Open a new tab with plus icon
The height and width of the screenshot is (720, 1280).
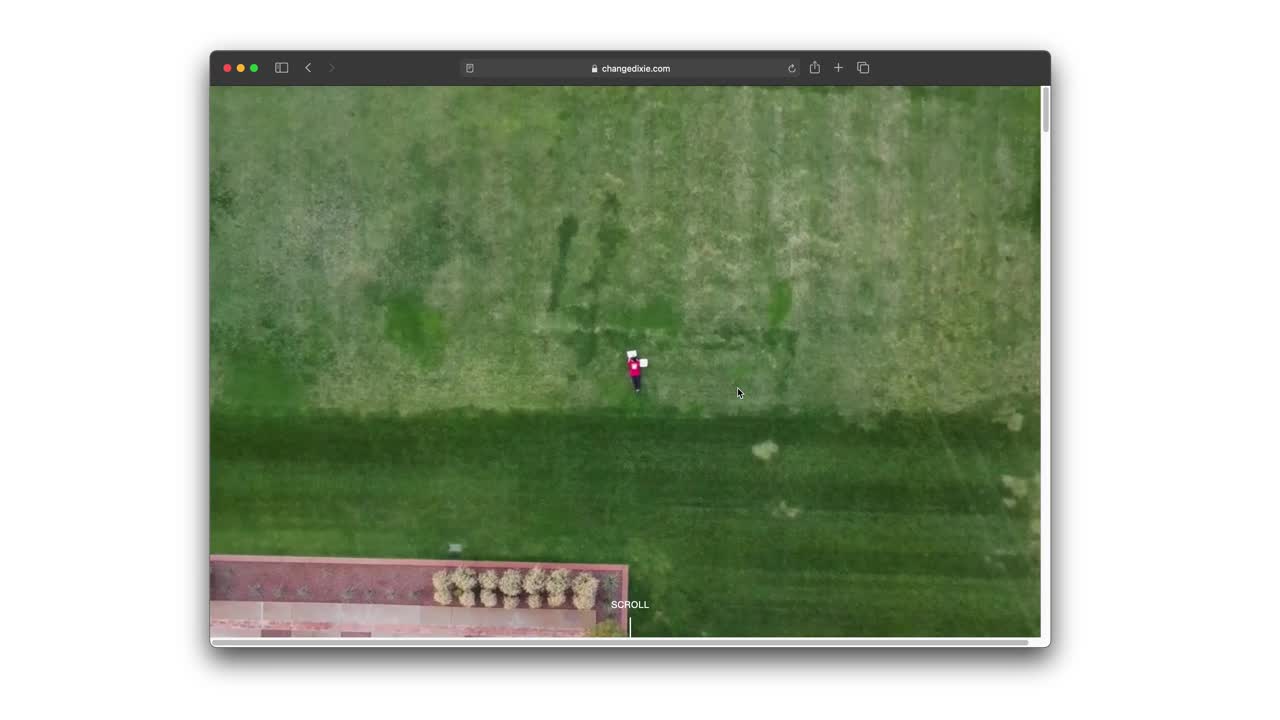838,68
